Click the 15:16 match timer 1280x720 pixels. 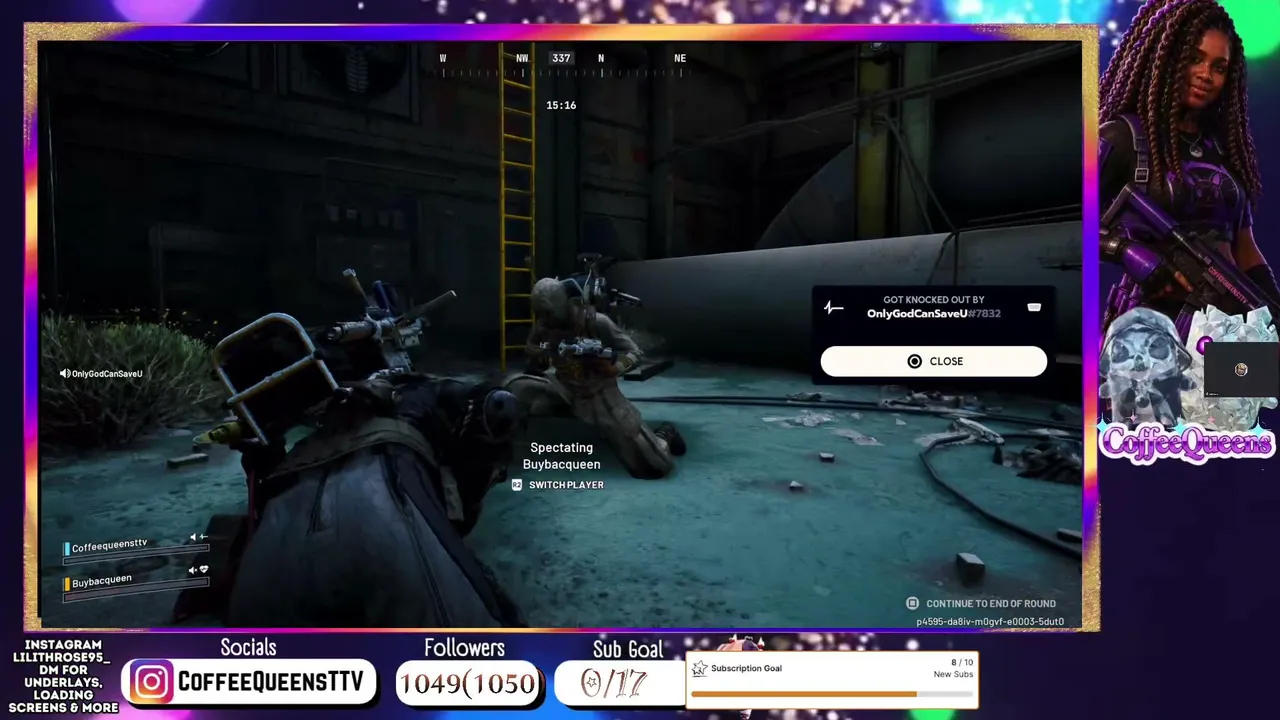tap(561, 105)
